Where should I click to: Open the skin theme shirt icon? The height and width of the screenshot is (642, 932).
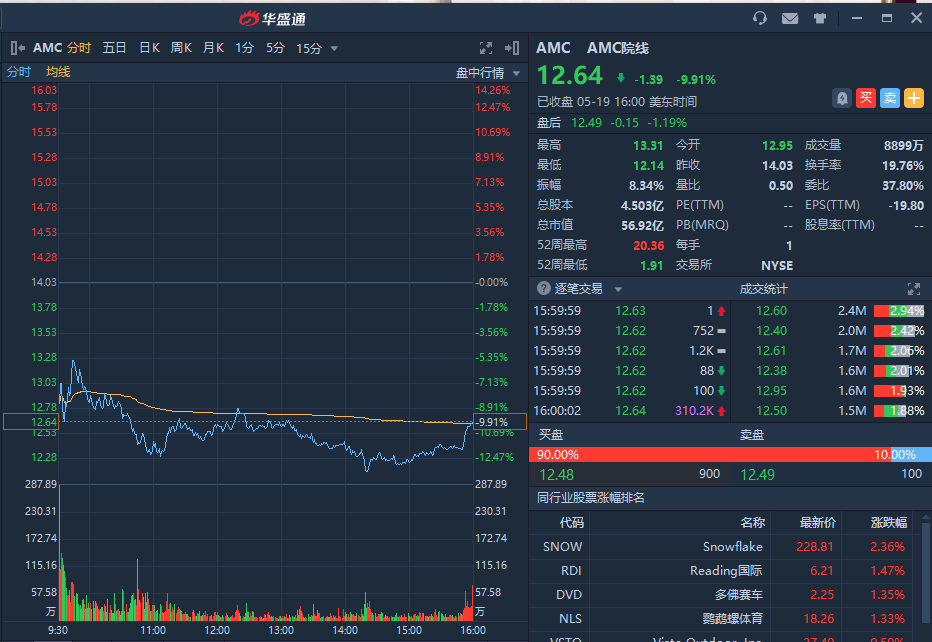tap(820, 18)
